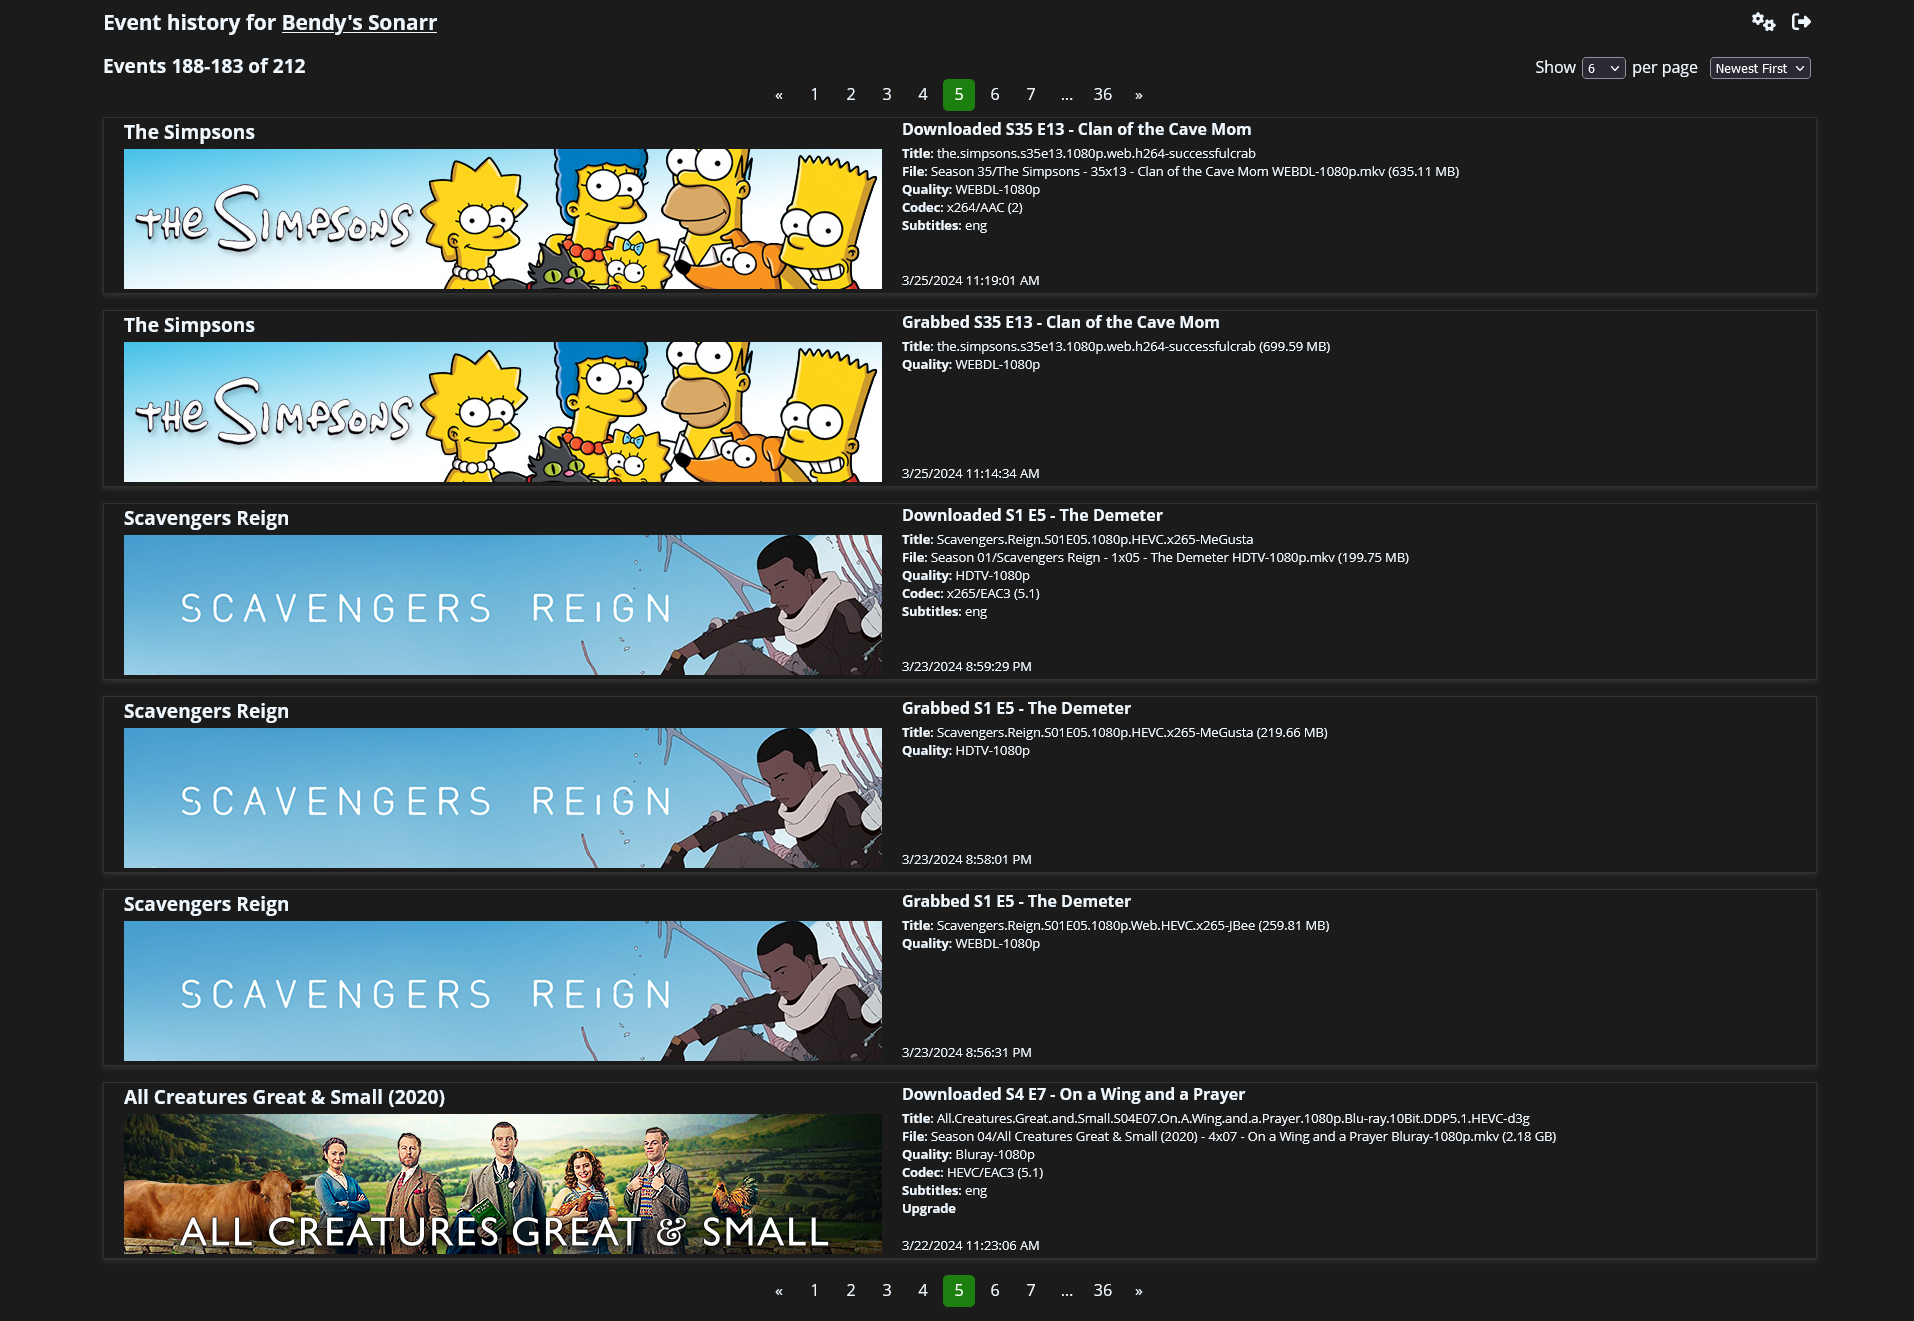Select page 2 in bottom pagination

pos(850,1291)
